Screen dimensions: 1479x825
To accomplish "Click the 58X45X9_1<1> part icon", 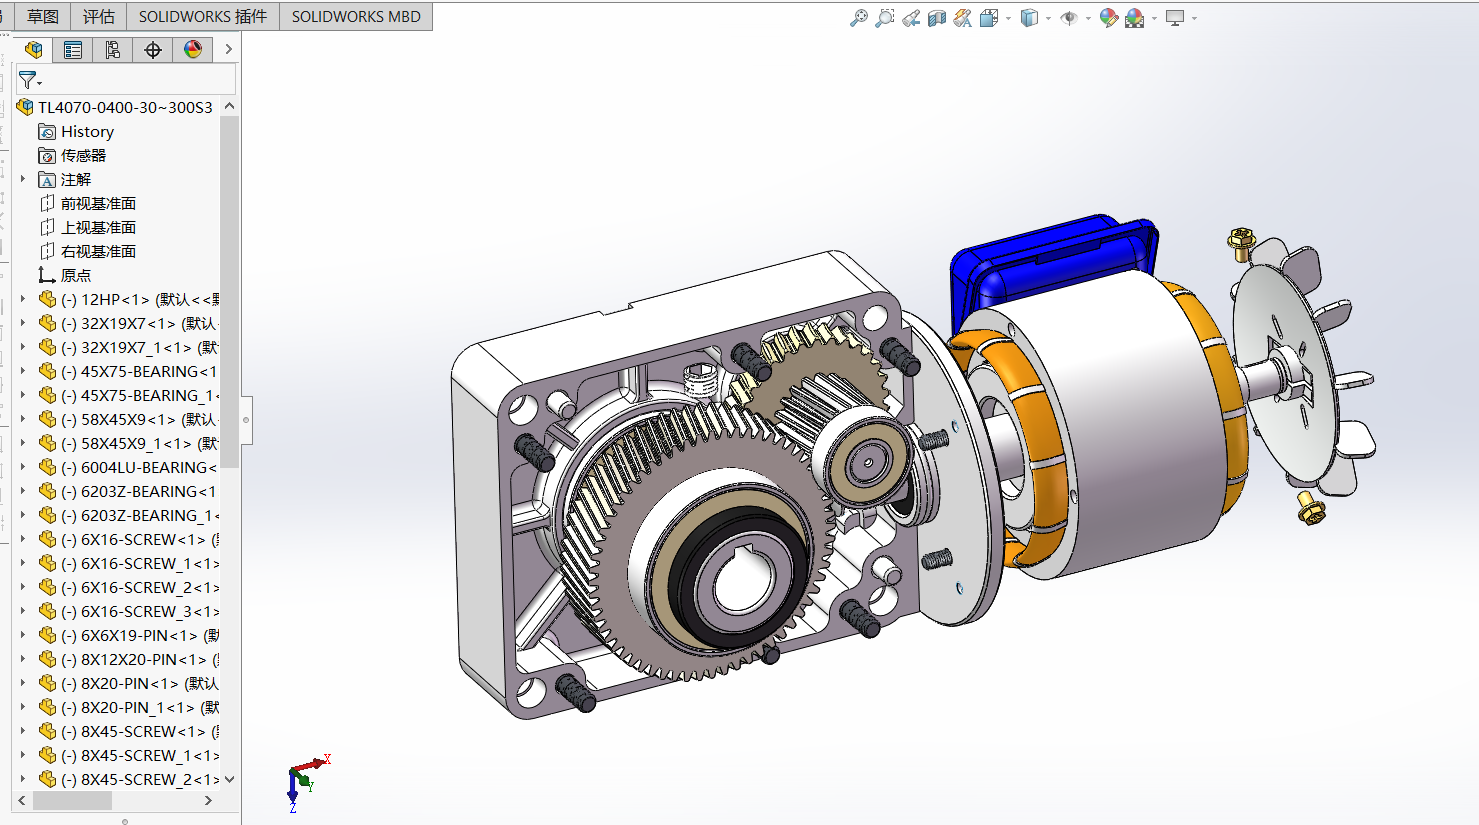I will coord(47,443).
